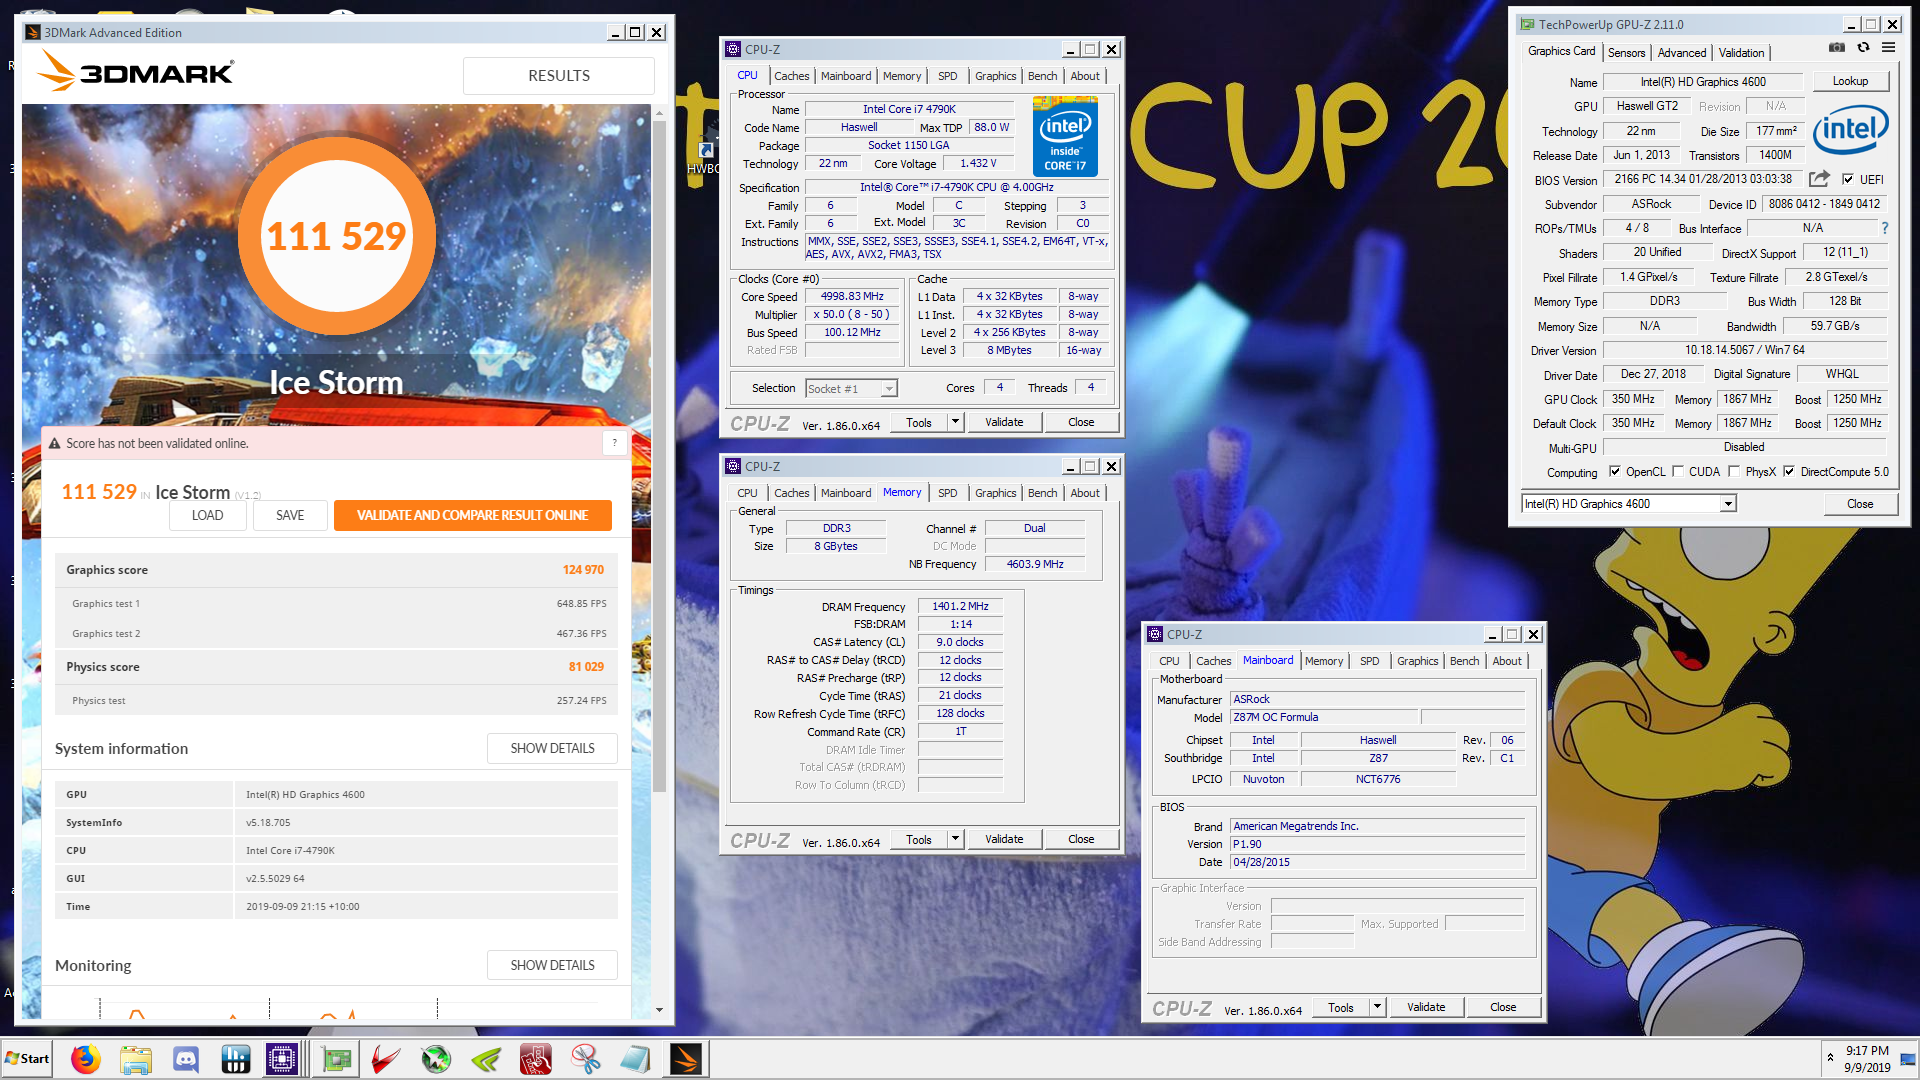Image resolution: width=1920 pixels, height=1080 pixels.
Task: Open the Bench tab in CPU-Z Mainboard window
Action: [1464, 661]
